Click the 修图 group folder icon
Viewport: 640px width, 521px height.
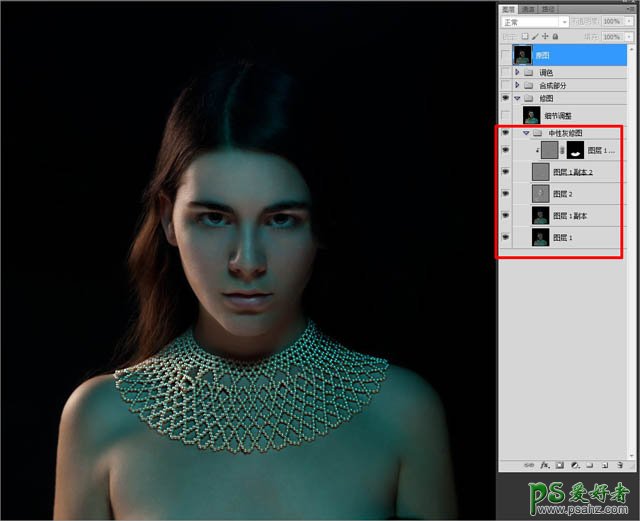coord(529,98)
